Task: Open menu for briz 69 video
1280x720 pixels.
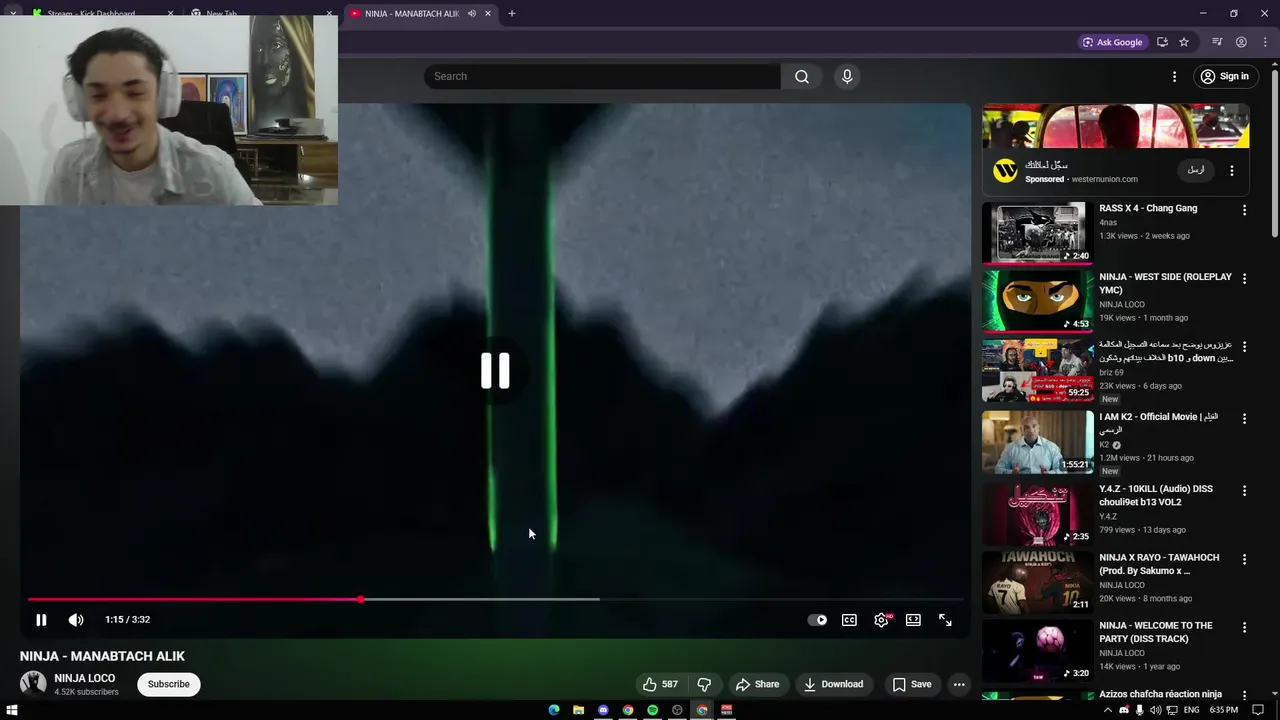Action: coord(1244,346)
